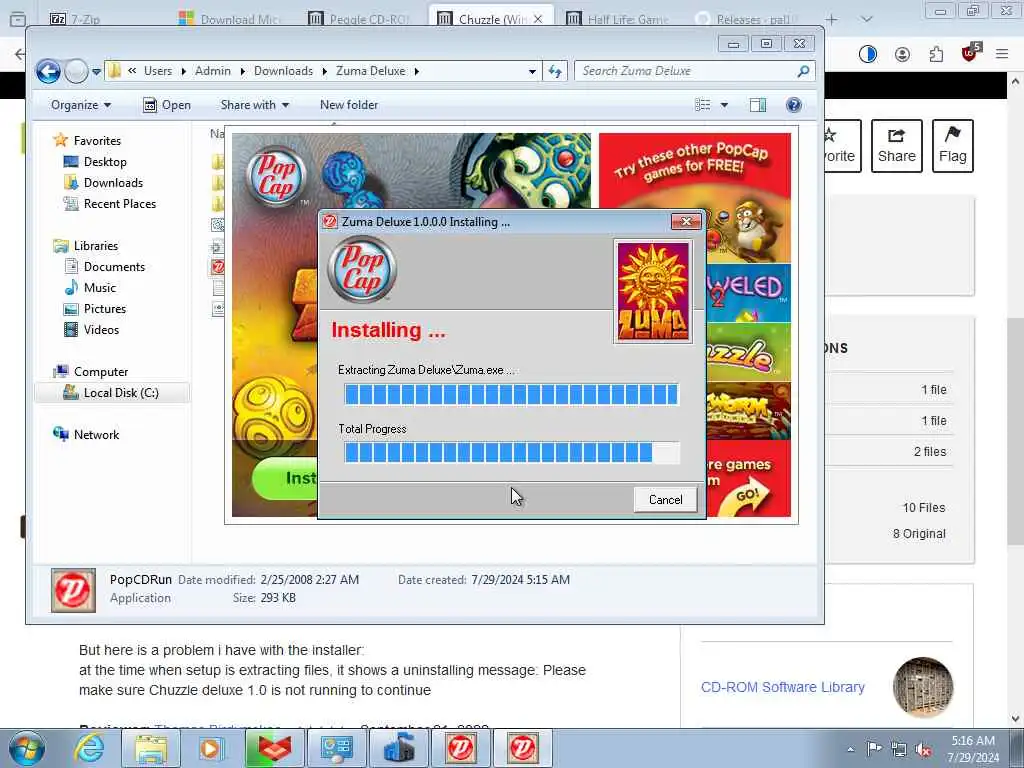The image size is (1024, 768).
Task: Open Documents library
Action: point(114,266)
